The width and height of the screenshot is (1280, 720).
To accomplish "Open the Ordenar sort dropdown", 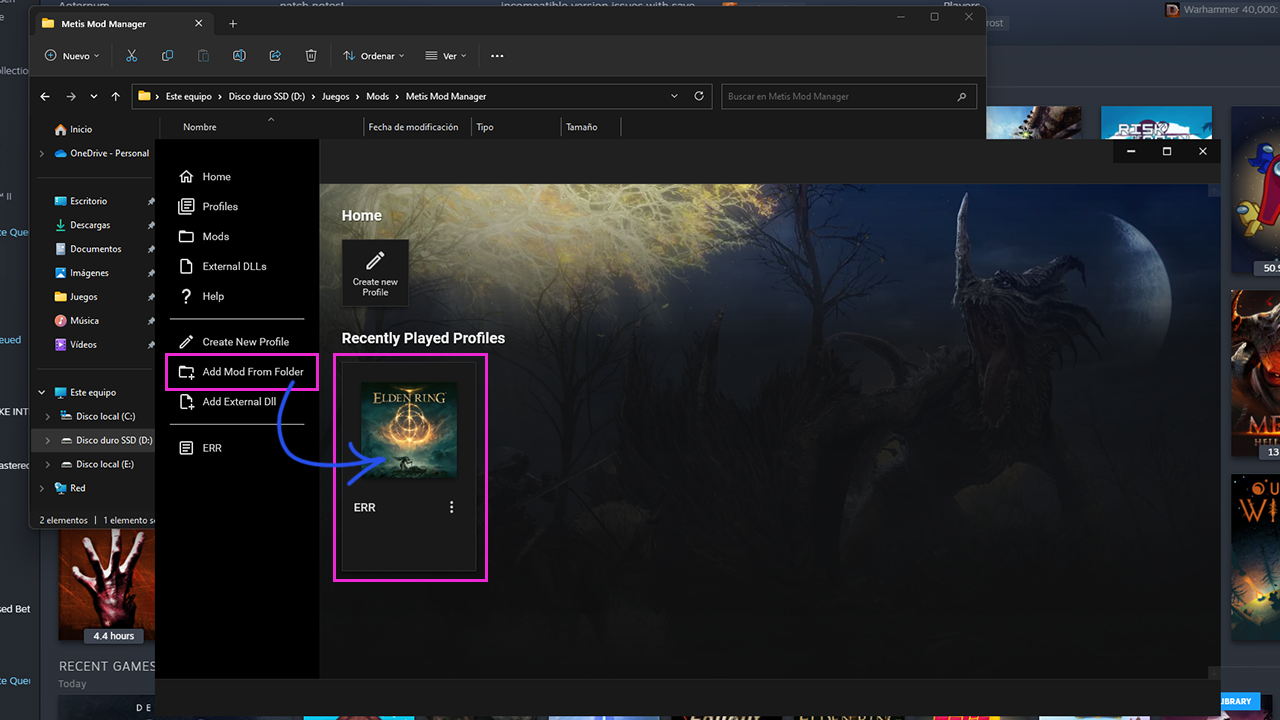I will pyautogui.click(x=373, y=56).
